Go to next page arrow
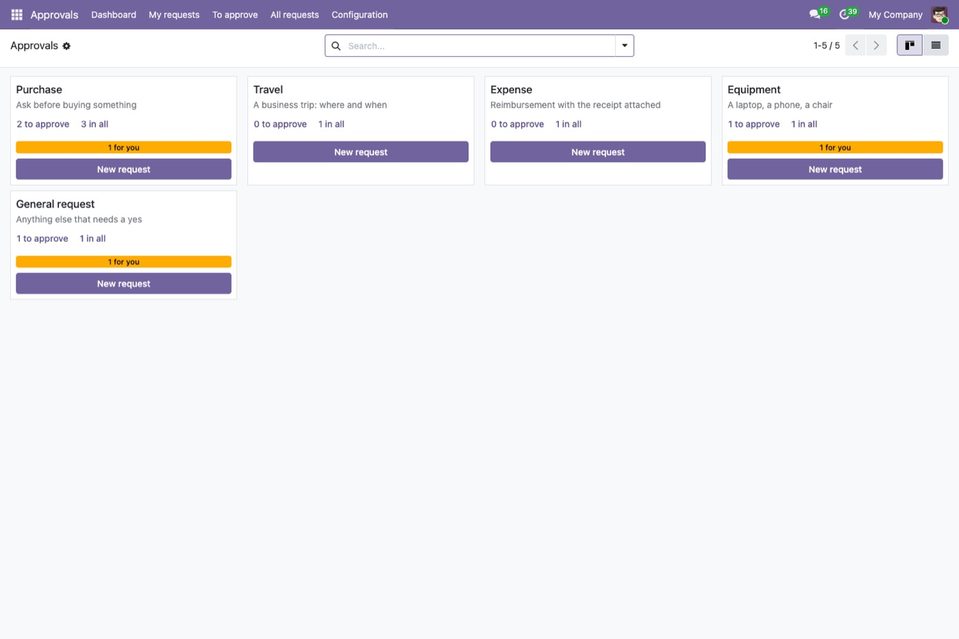 (x=876, y=45)
